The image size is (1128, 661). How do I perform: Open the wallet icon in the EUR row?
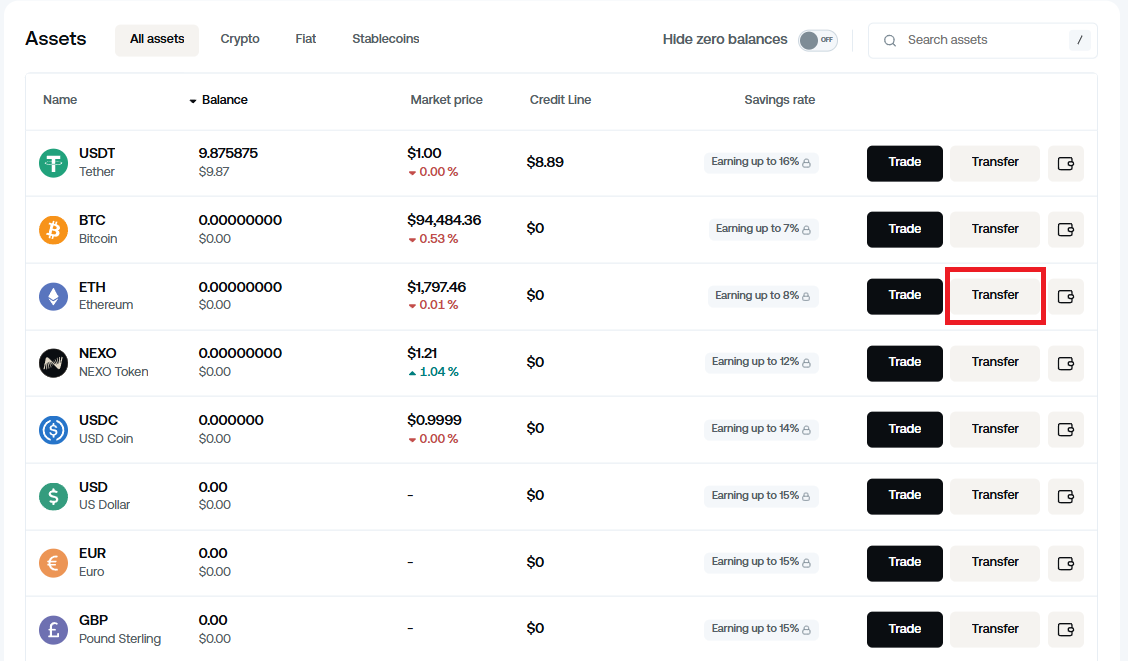click(x=1065, y=563)
